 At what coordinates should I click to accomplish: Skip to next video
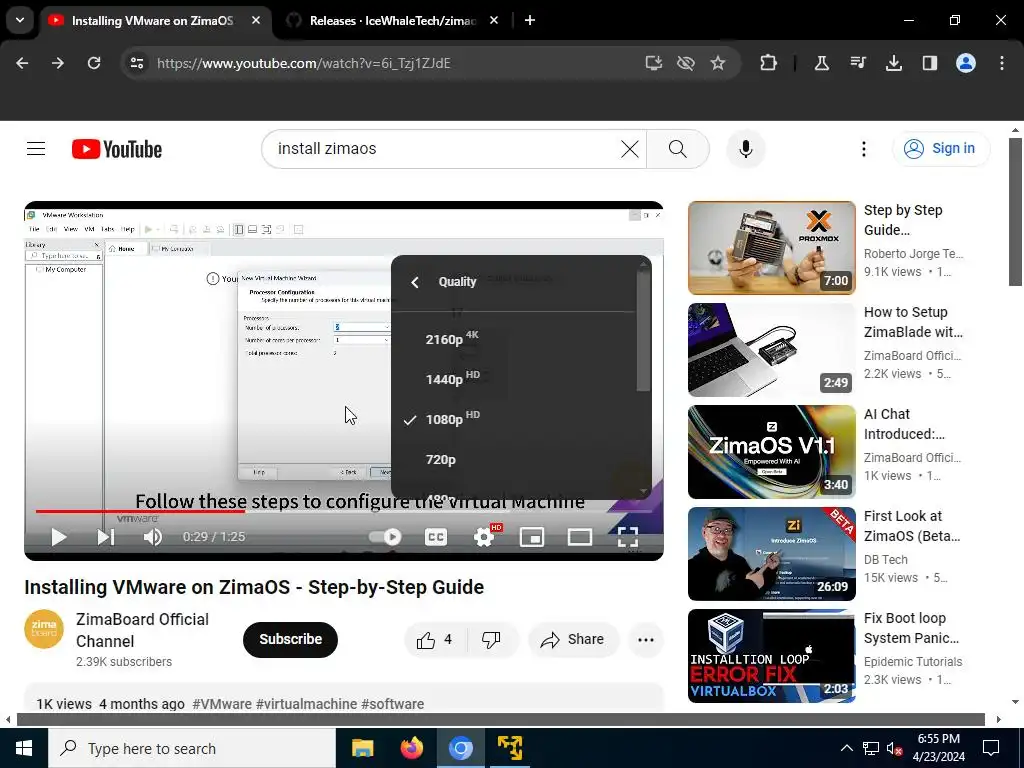click(106, 537)
